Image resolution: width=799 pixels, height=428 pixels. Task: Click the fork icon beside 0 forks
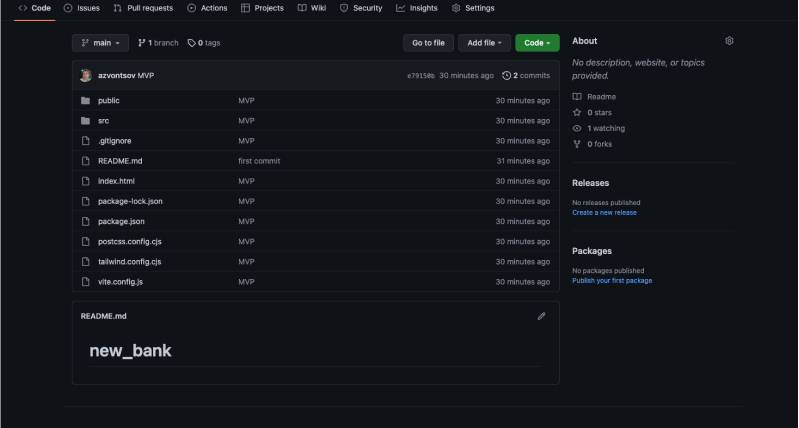577,144
